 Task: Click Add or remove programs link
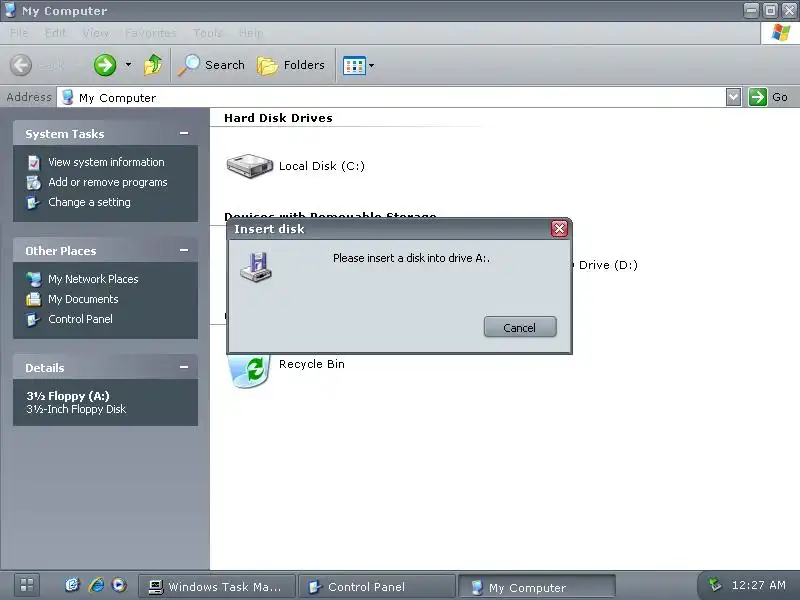(108, 182)
